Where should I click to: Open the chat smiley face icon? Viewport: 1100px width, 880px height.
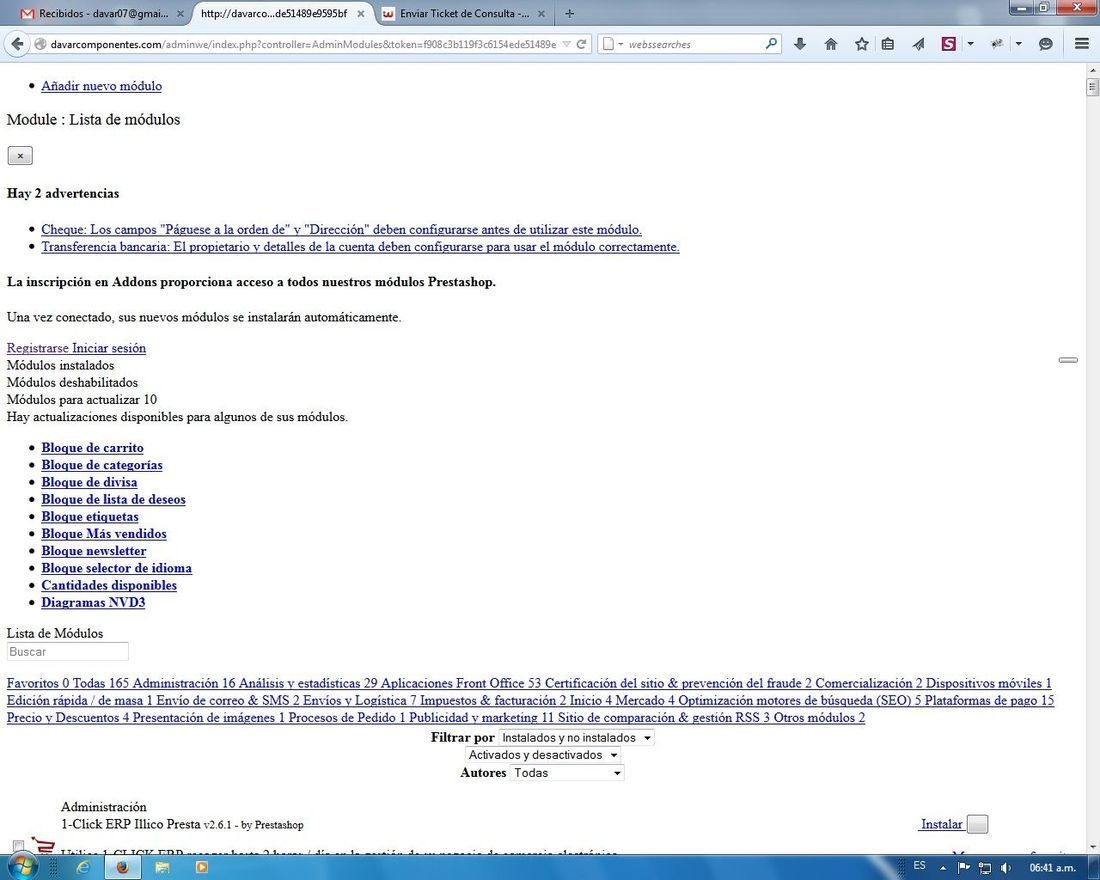(1045, 44)
